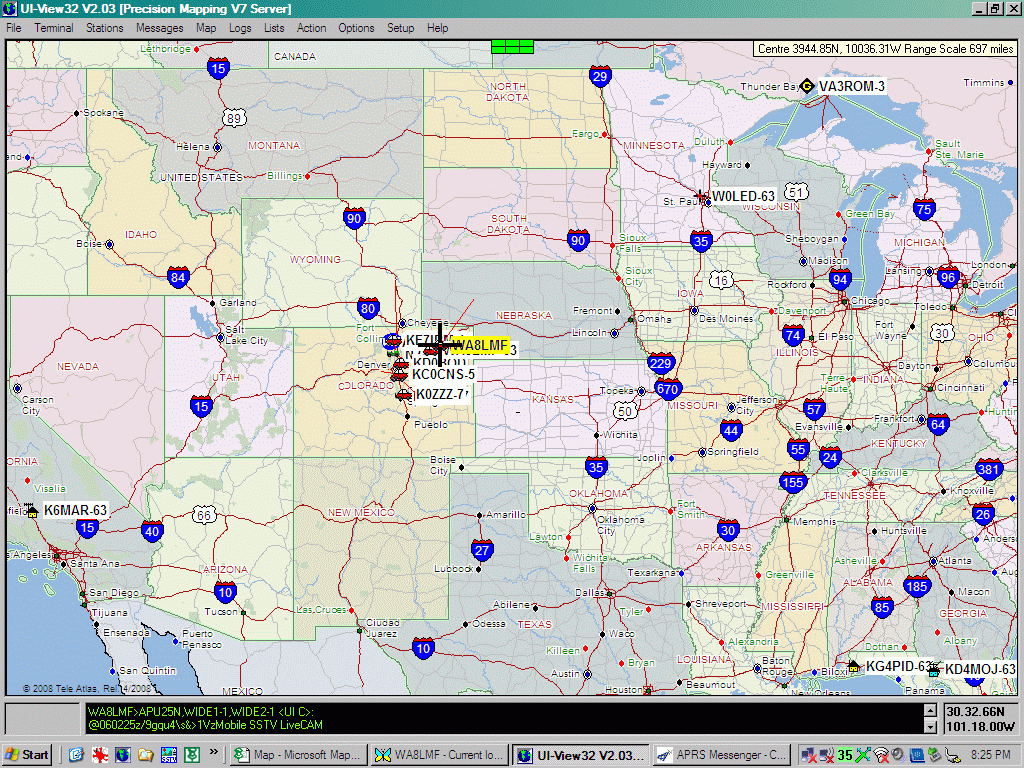The width and height of the screenshot is (1024, 768).
Task: Click the green status indicator bars atop map
Action: (512, 46)
